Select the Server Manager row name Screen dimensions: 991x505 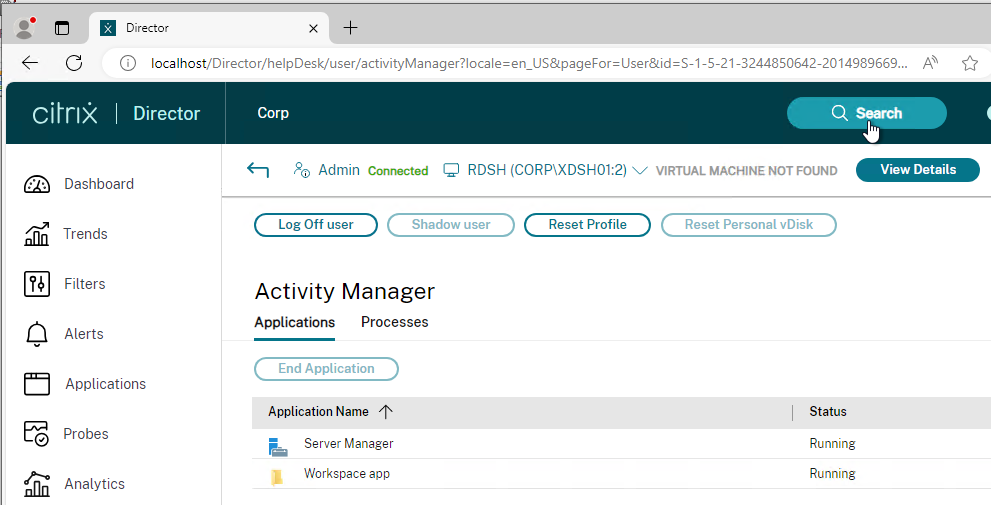(x=349, y=444)
